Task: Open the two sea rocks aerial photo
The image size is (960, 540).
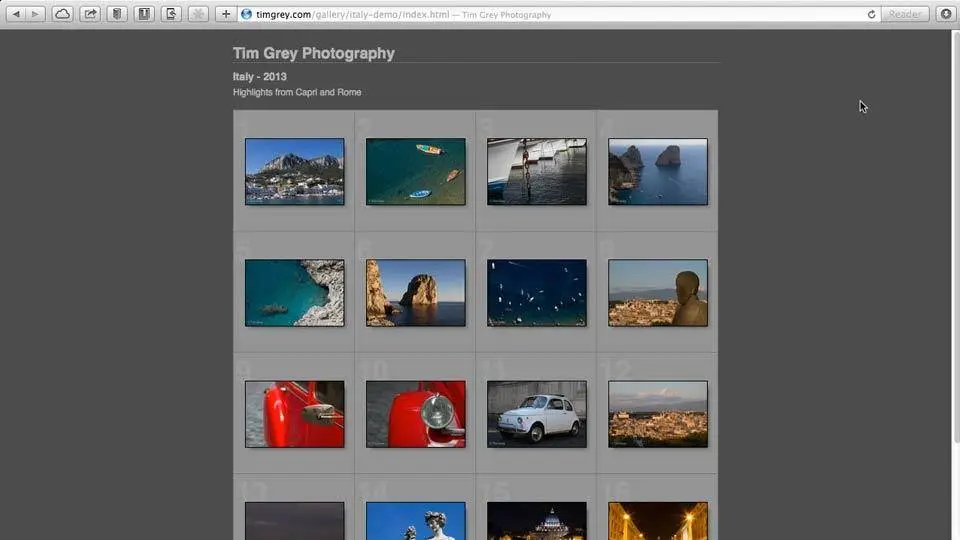Action: point(658,171)
